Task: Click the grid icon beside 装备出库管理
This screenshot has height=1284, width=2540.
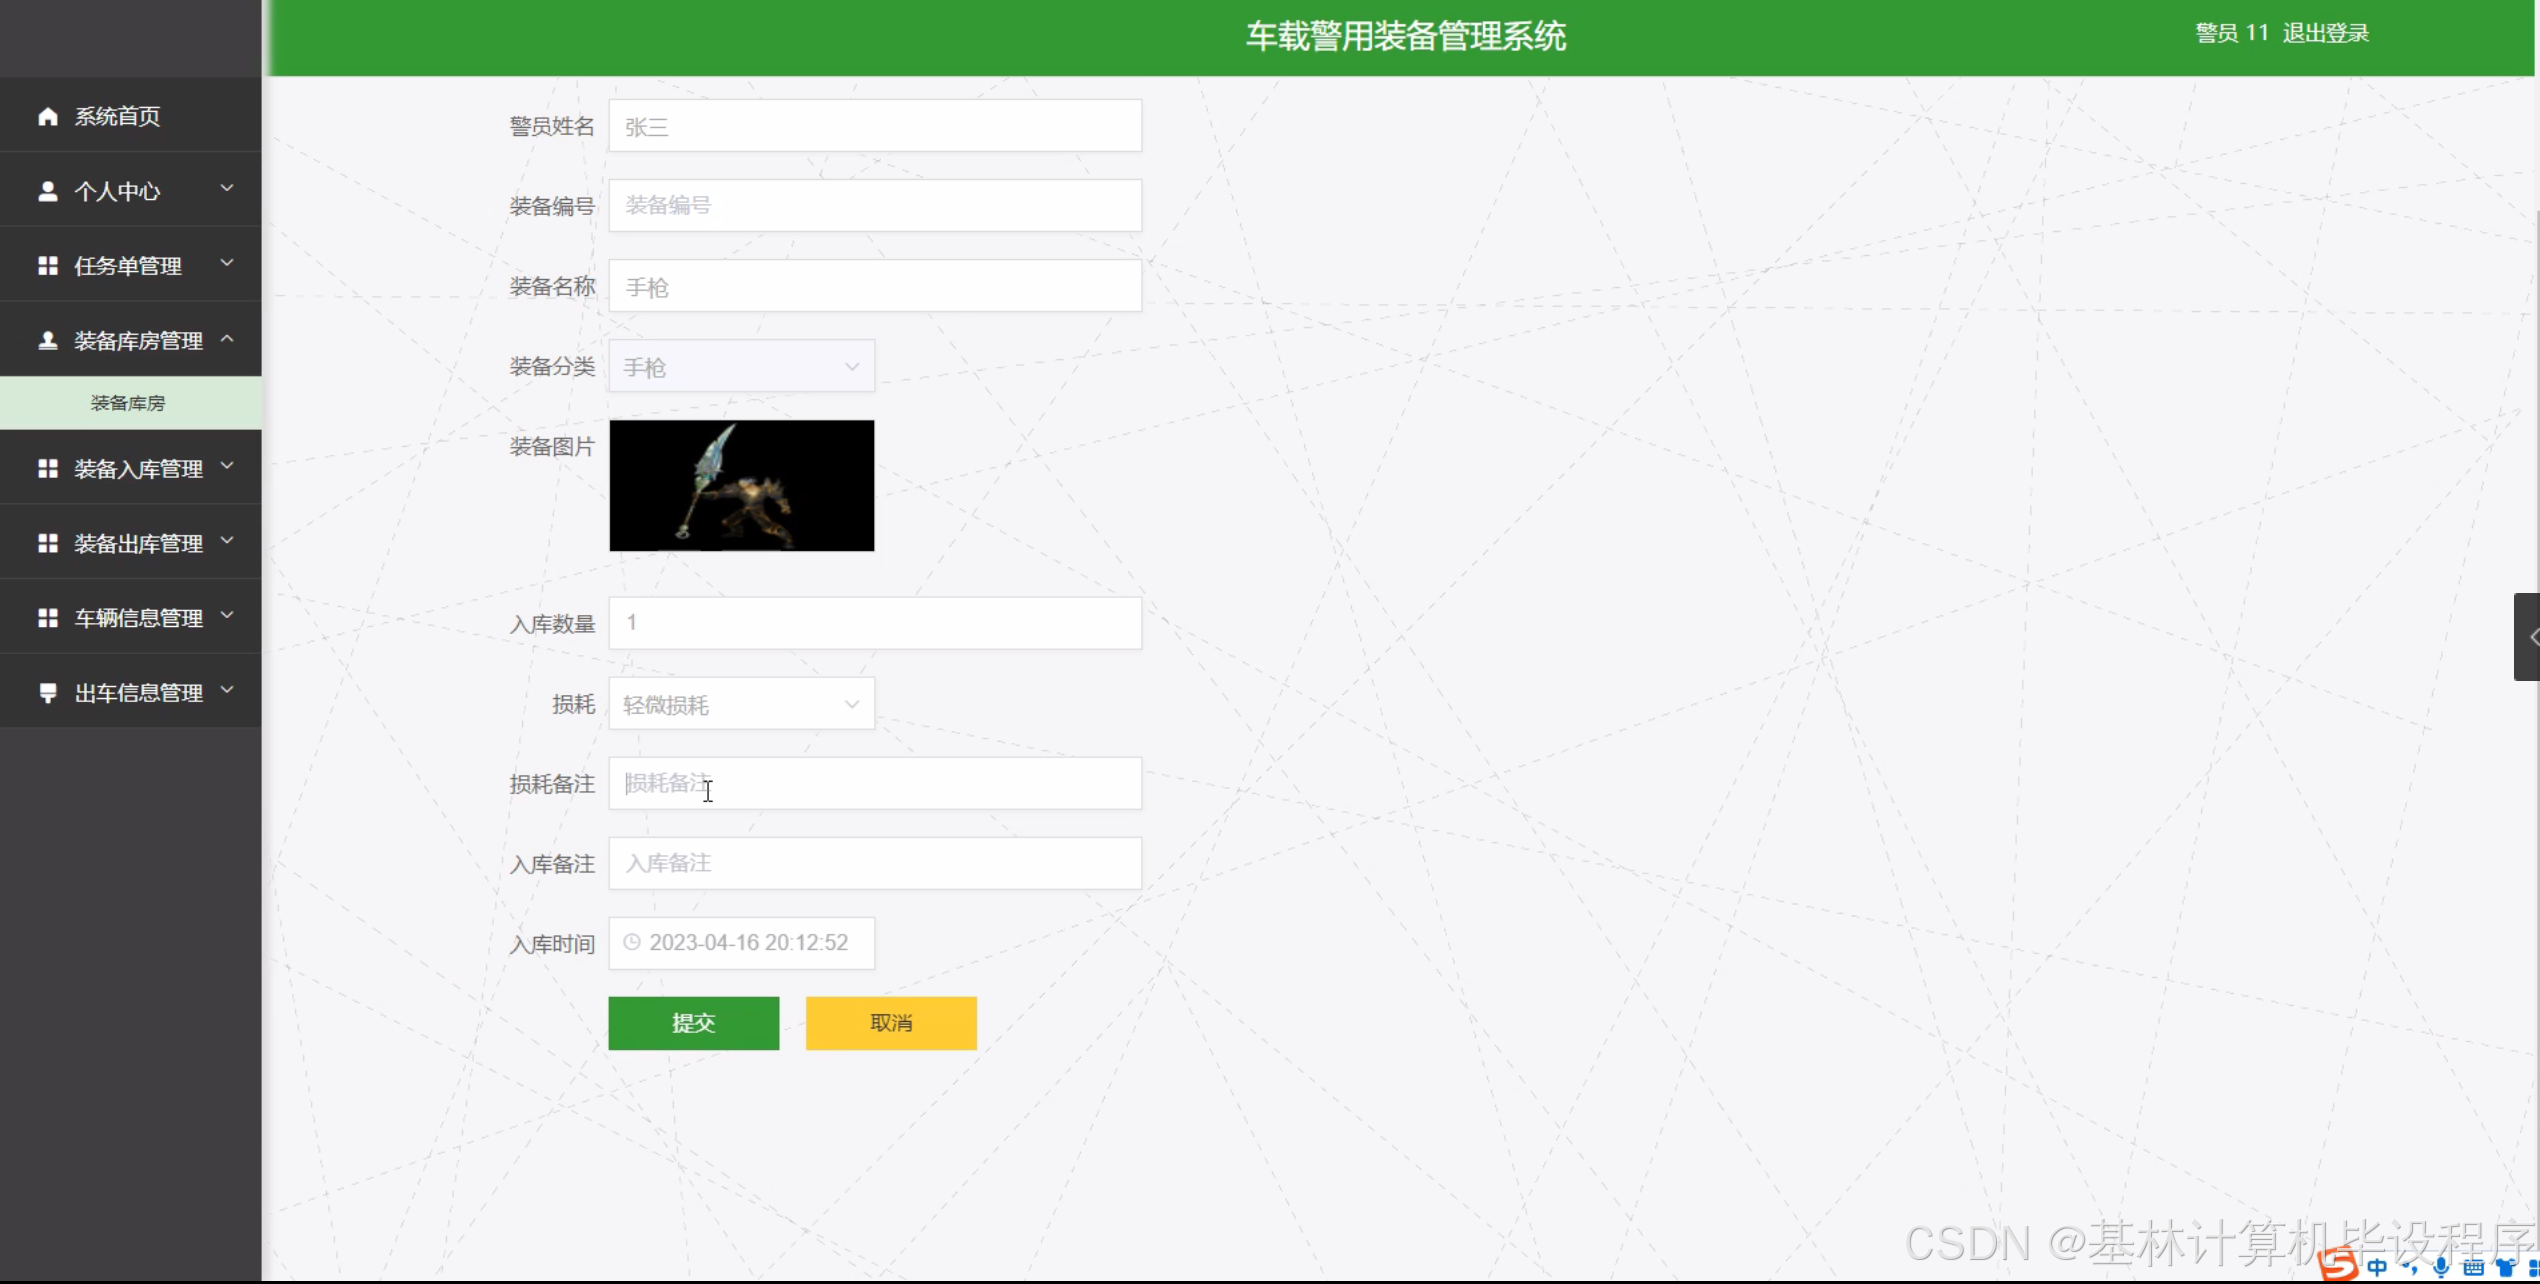Action: [47, 543]
